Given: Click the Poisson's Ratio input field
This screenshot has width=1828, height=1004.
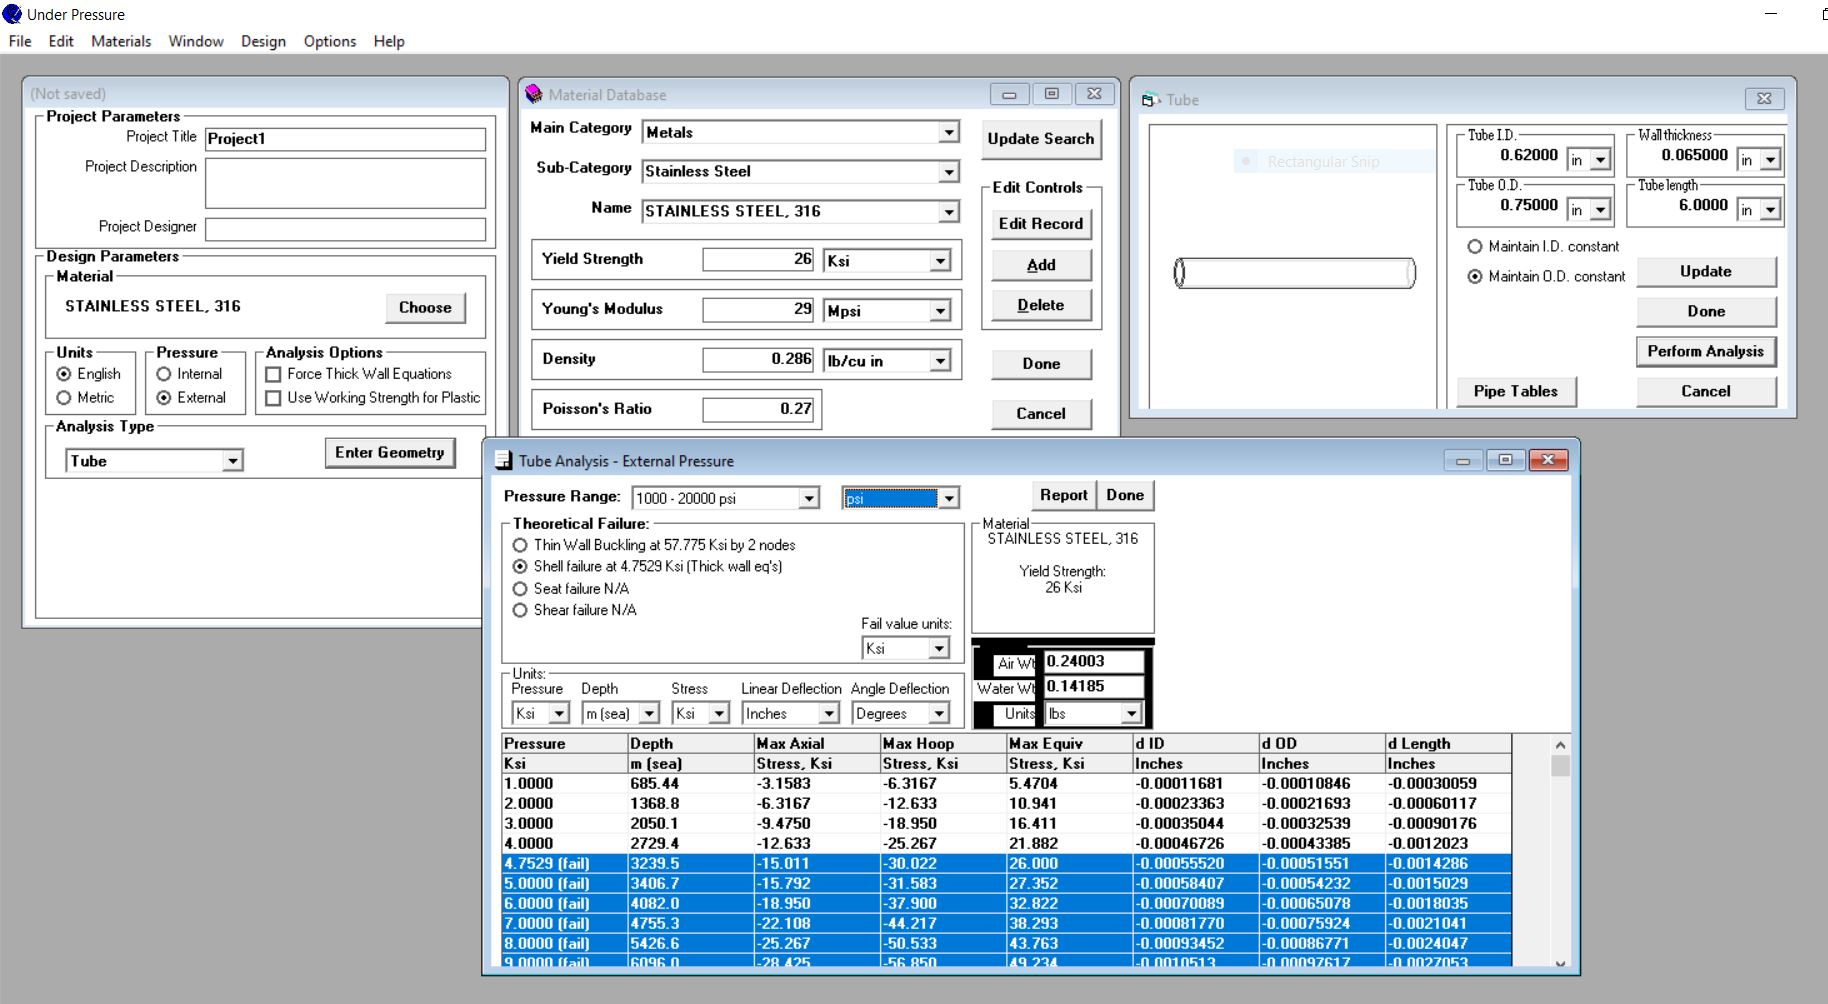Looking at the screenshot, I should pyautogui.click(x=758, y=409).
